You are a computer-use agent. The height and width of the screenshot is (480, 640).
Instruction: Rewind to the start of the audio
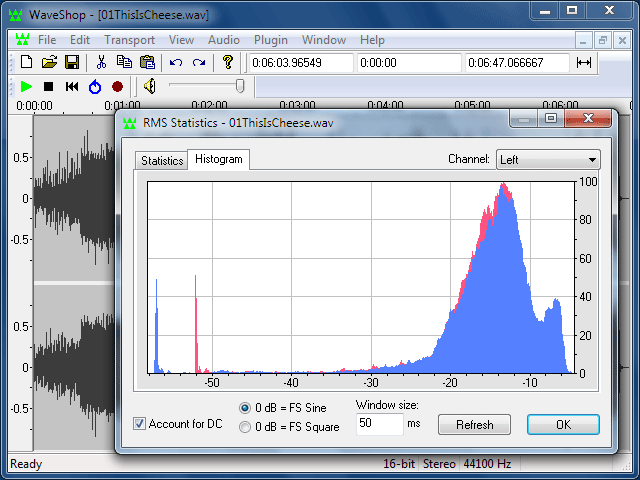(x=72, y=87)
